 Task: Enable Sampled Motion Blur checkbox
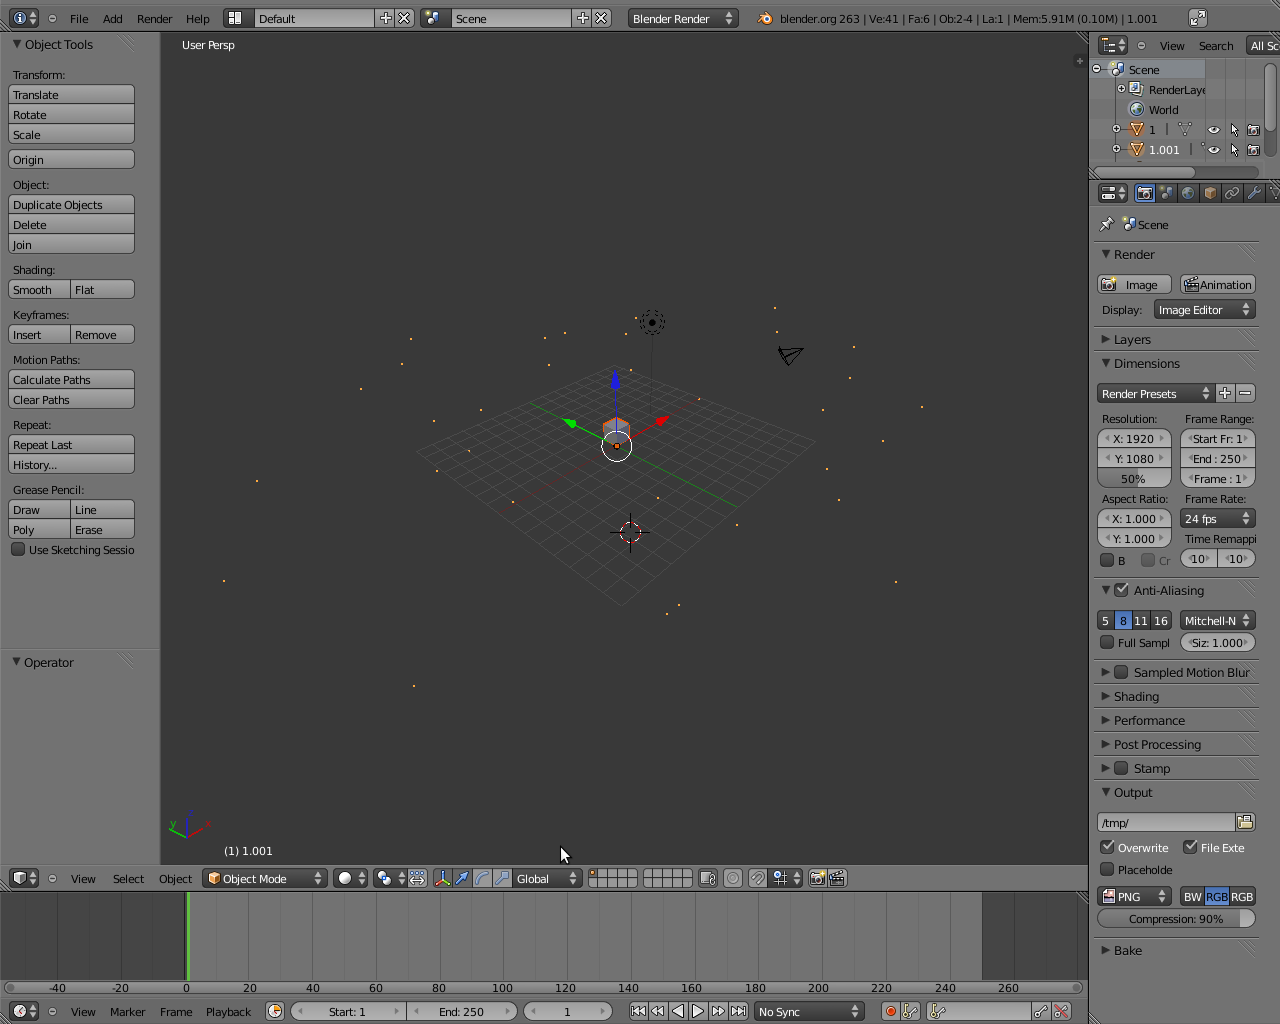(x=1122, y=672)
